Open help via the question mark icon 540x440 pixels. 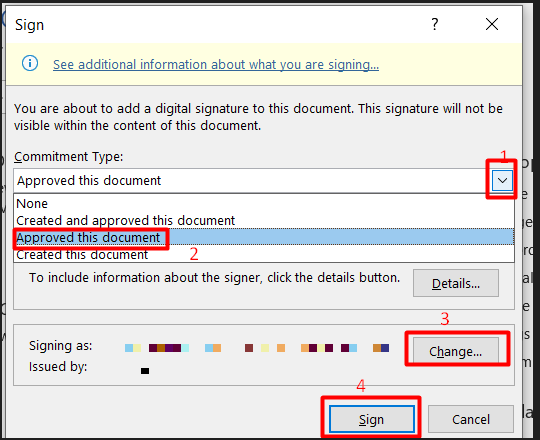pyautogui.click(x=435, y=24)
